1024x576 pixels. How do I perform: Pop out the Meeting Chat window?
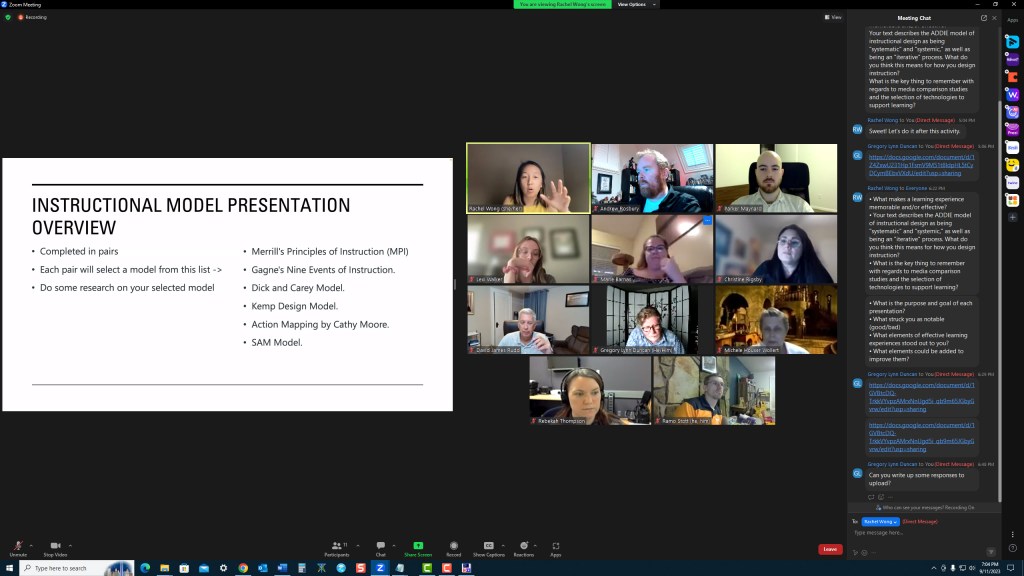(983, 18)
